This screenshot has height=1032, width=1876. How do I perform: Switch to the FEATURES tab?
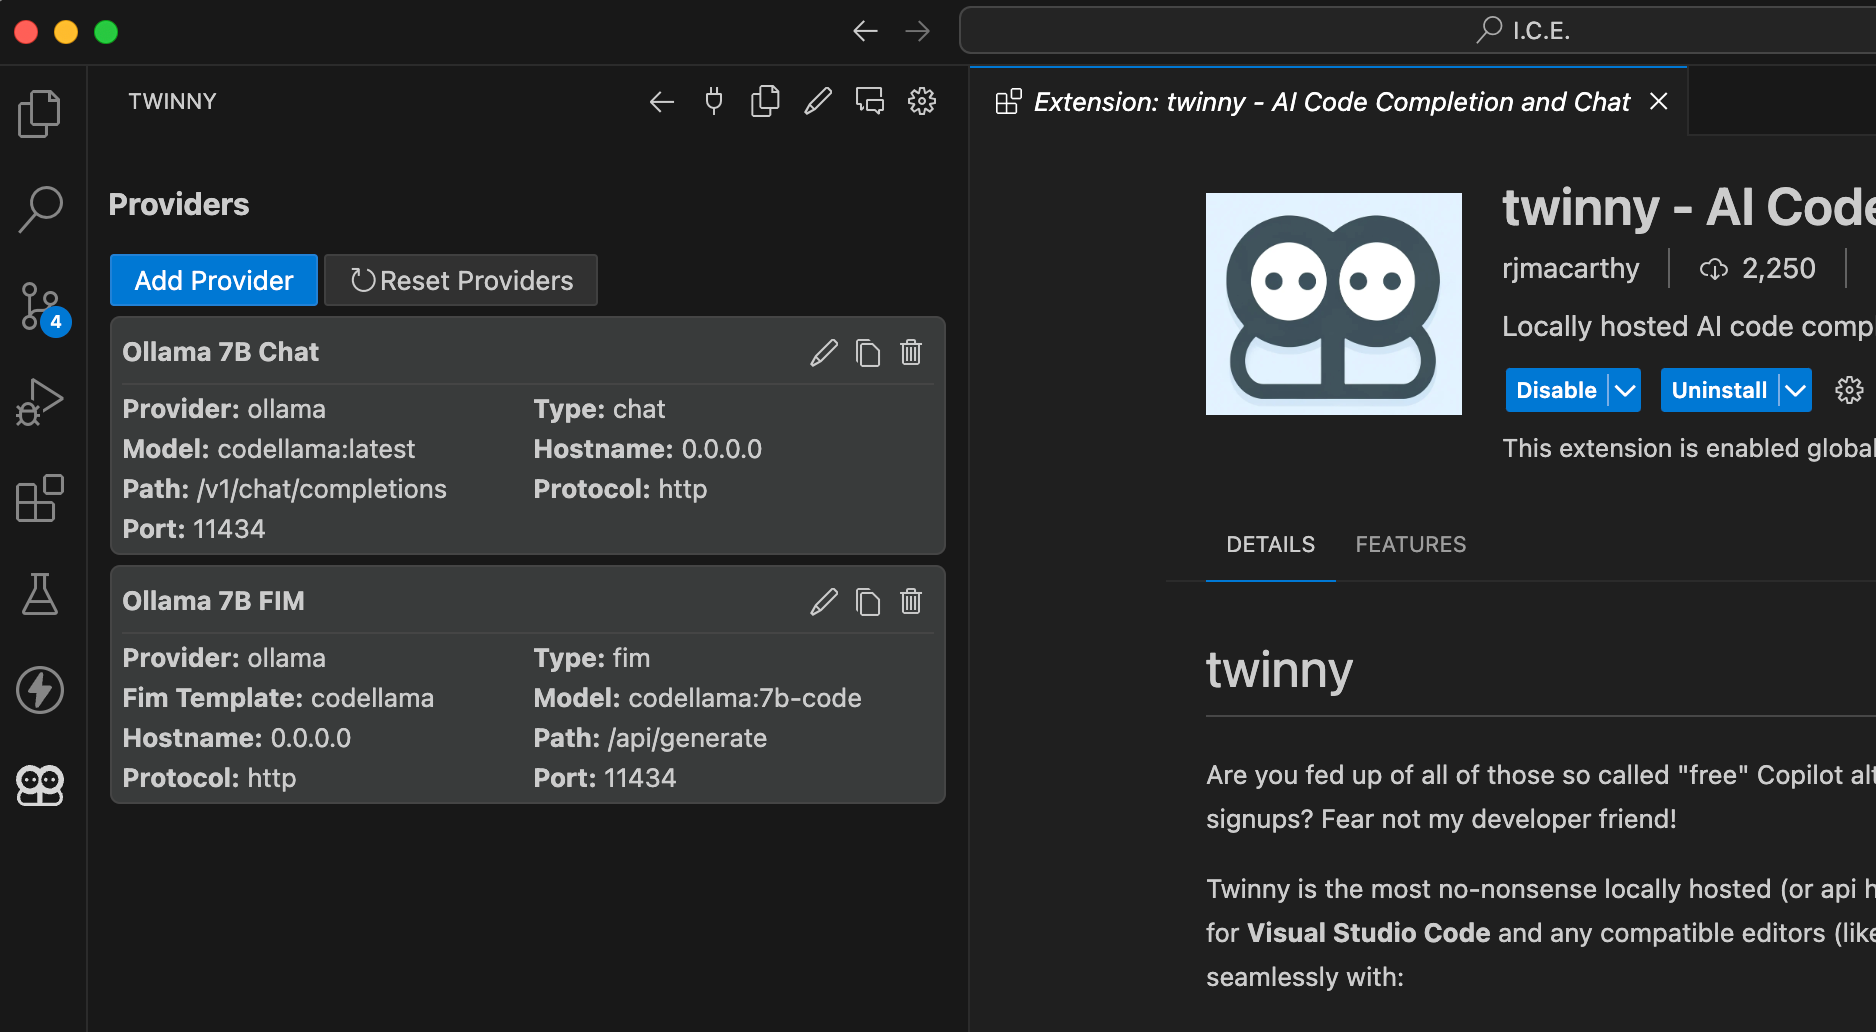(1411, 545)
